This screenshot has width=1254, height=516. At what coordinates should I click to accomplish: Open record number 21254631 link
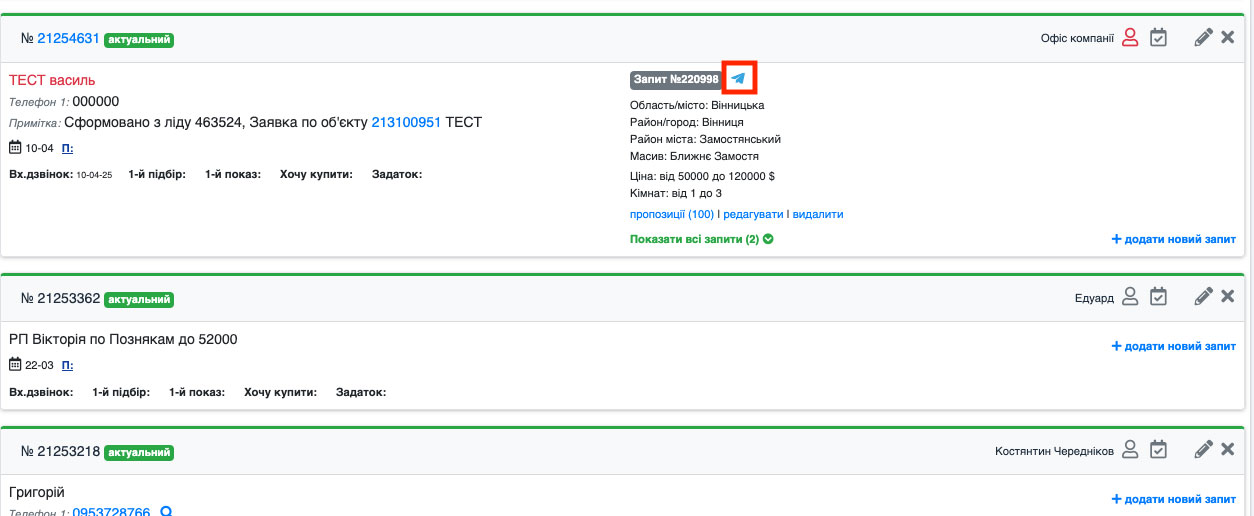(68, 39)
